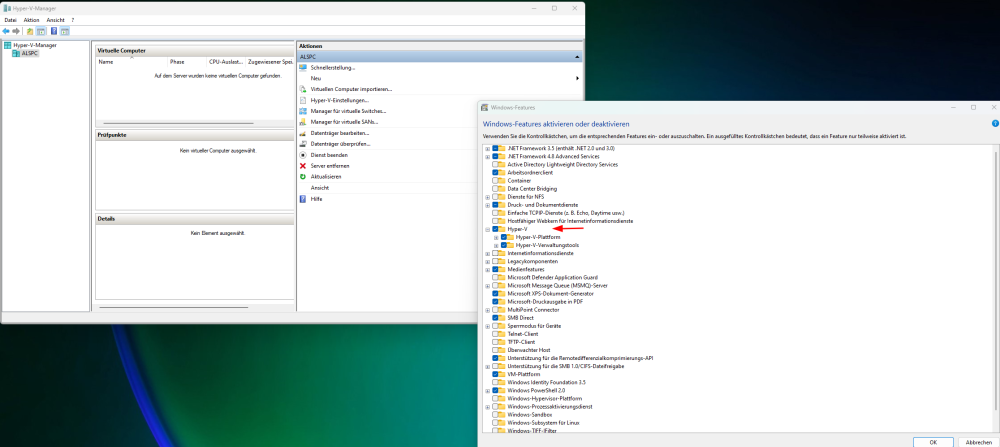This screenshot has width=1000, height=447.
Task: Select the ALSPC server node in tree
Action: [26, 54]
